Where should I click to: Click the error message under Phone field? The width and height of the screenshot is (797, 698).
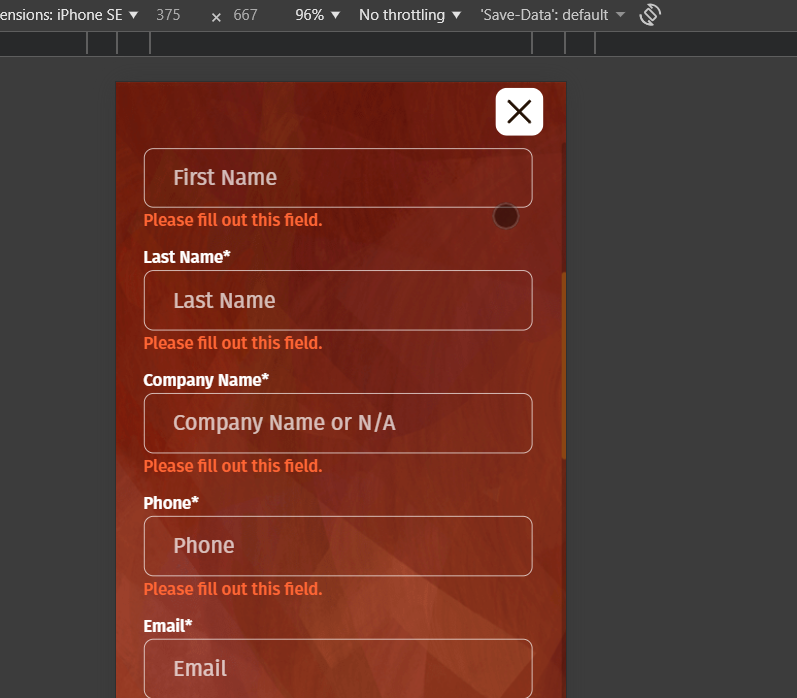coord(233,589)
